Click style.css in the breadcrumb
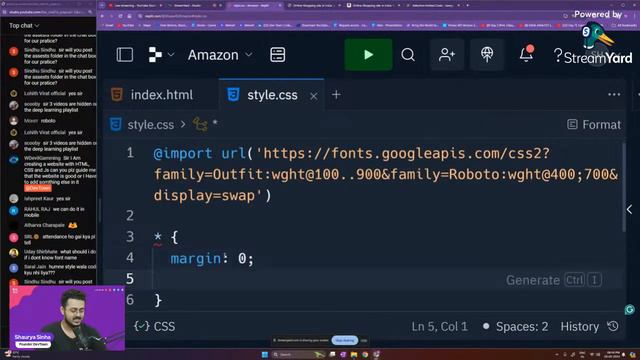640x360 pixels. (x=151, y=124)
